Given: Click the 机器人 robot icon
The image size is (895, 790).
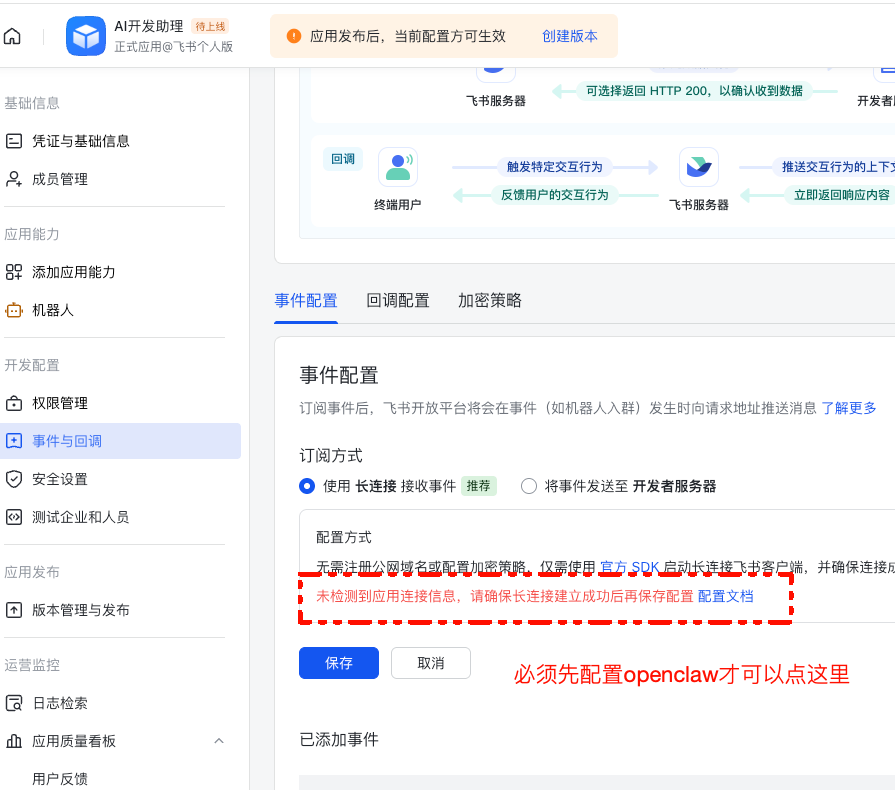Looking at the screenshot, I should coord(14,310).
